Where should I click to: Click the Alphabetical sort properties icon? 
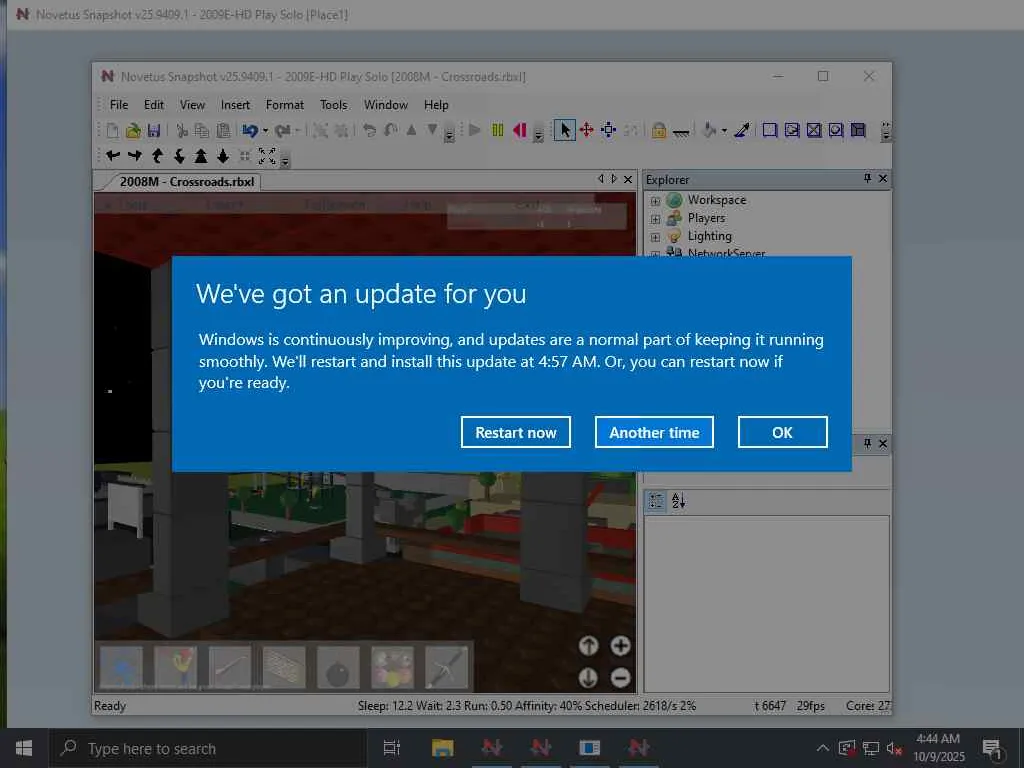(679, 501)
